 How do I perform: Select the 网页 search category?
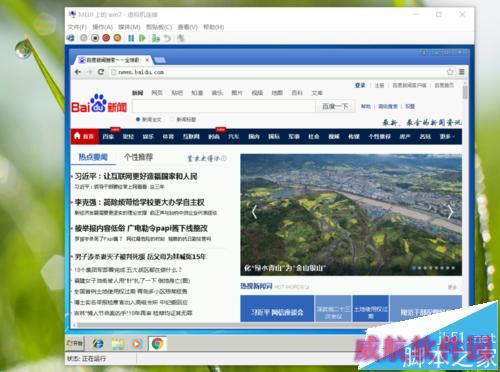157,93
